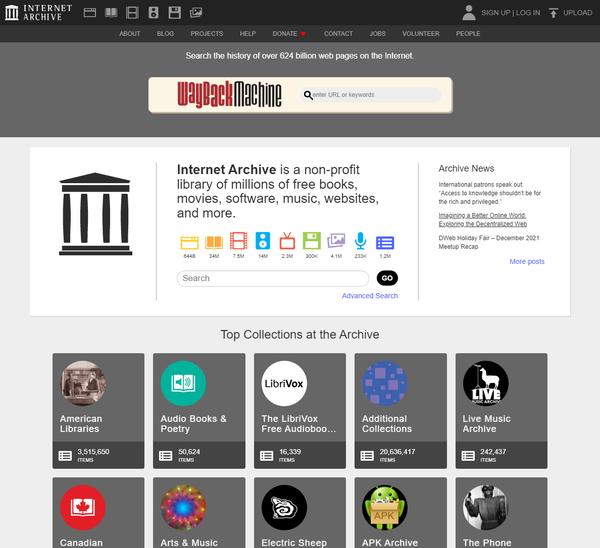Image resolution: width=600 pixels, height=548 pixels.
Task: Click the blue list icon labeled 1.2M
Action: point(385,243)
